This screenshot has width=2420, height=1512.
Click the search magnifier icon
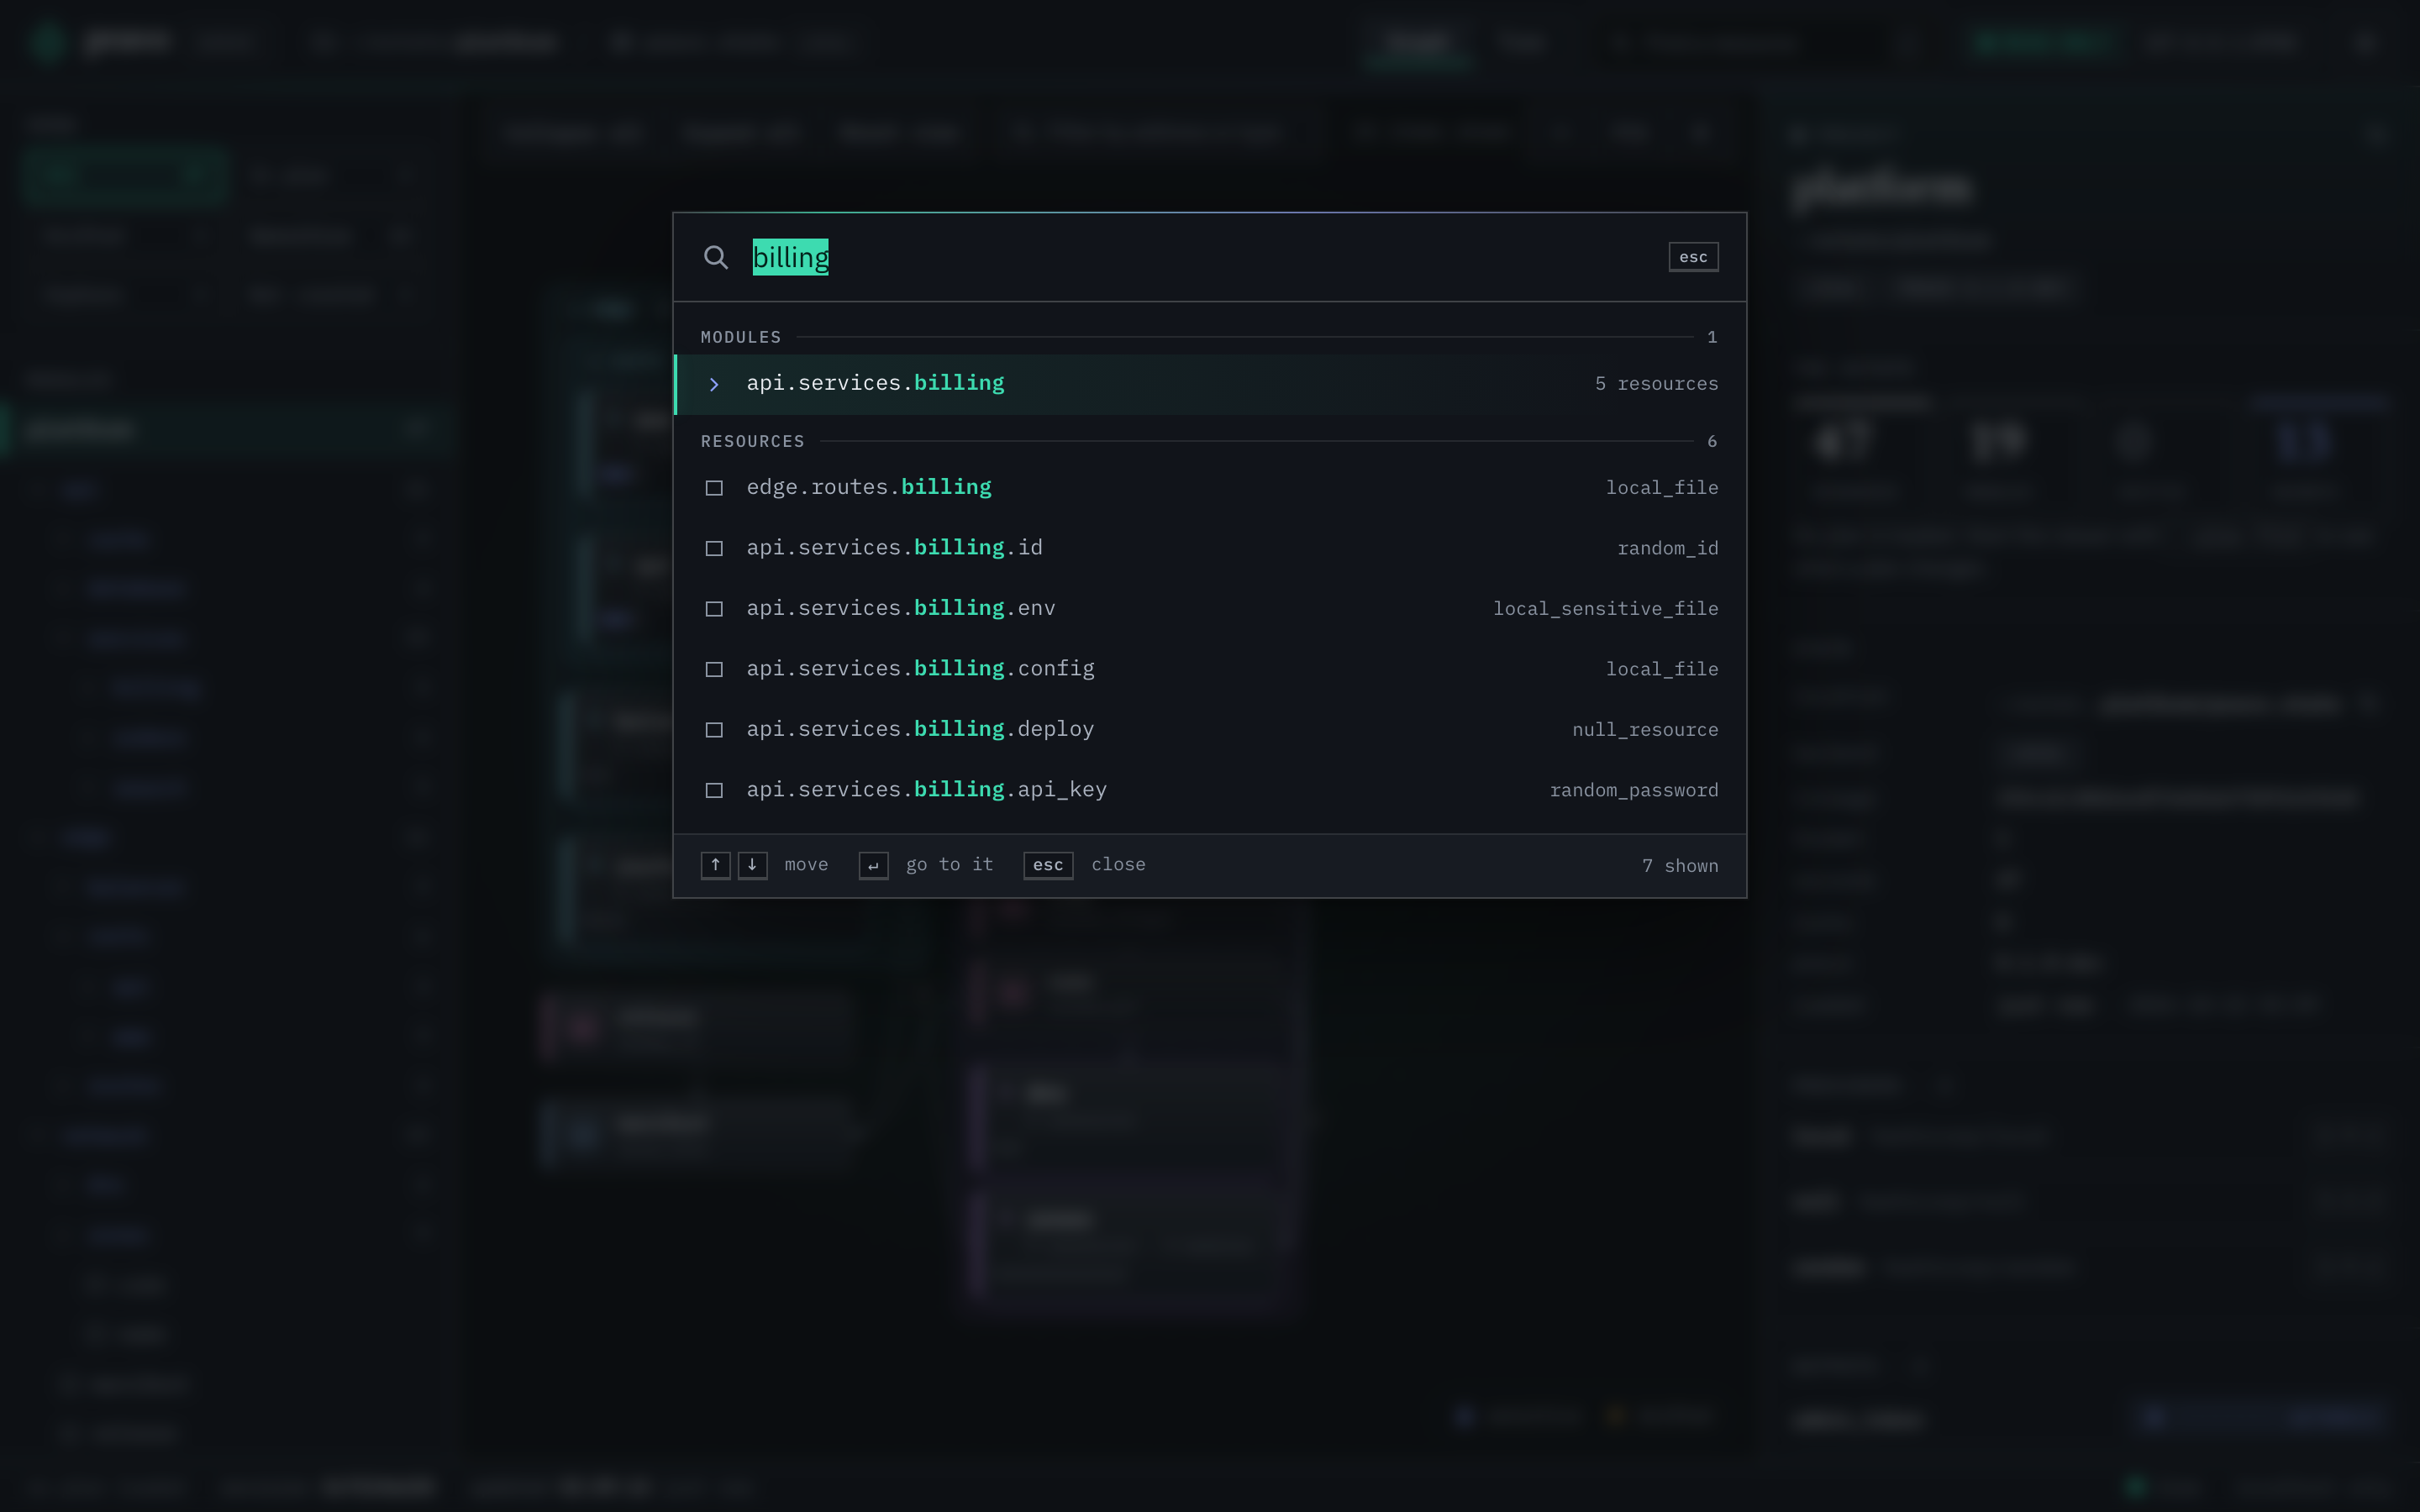pyautogui.click(x=715, y=257)
